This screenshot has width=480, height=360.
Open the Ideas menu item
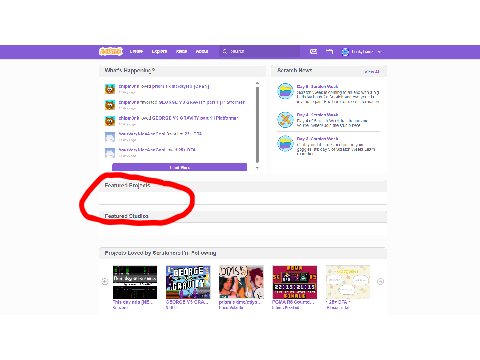point(181,51)
